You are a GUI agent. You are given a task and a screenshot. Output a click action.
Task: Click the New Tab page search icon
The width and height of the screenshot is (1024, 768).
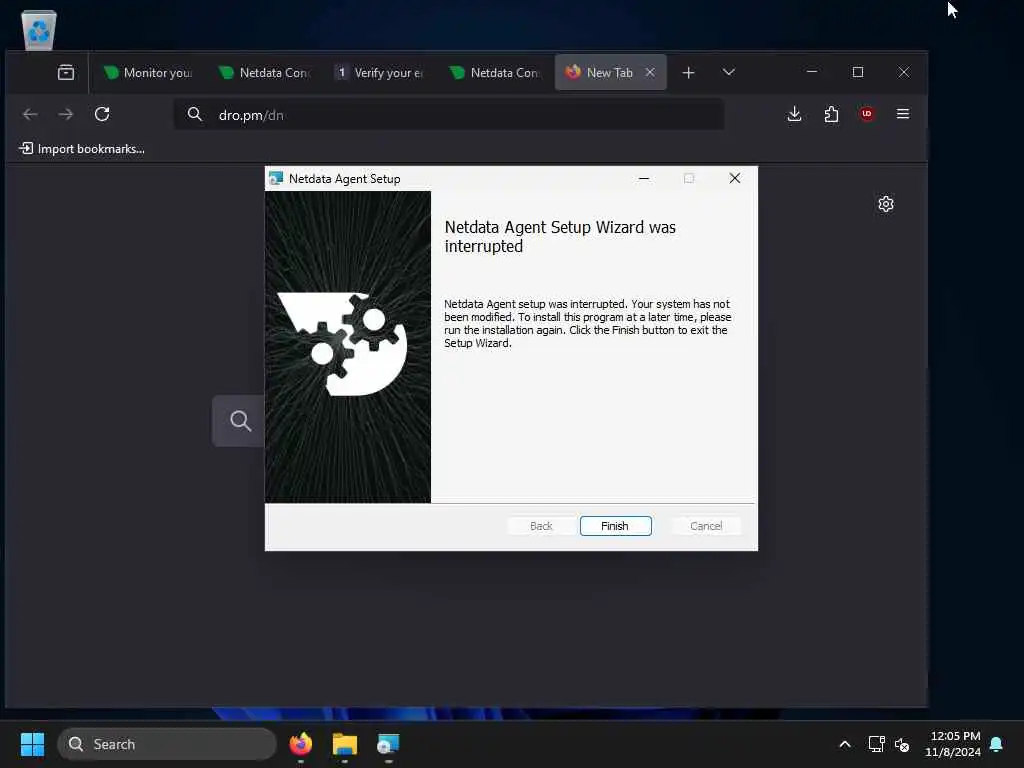pos(240,421)
